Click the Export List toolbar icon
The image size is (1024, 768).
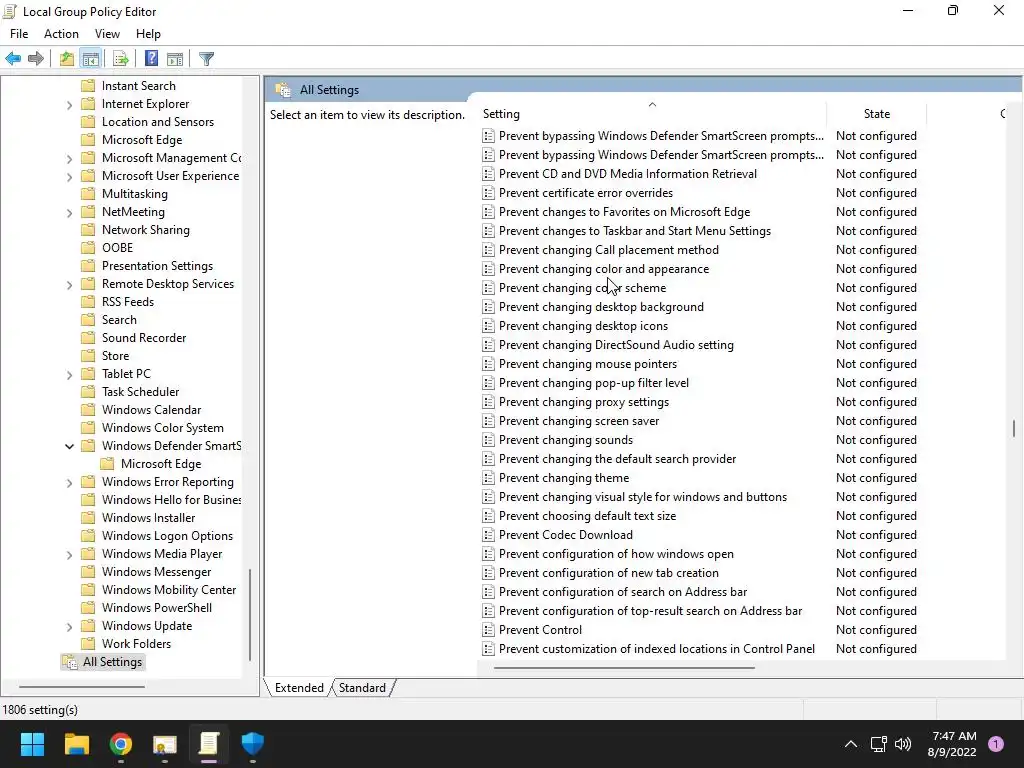121,59
